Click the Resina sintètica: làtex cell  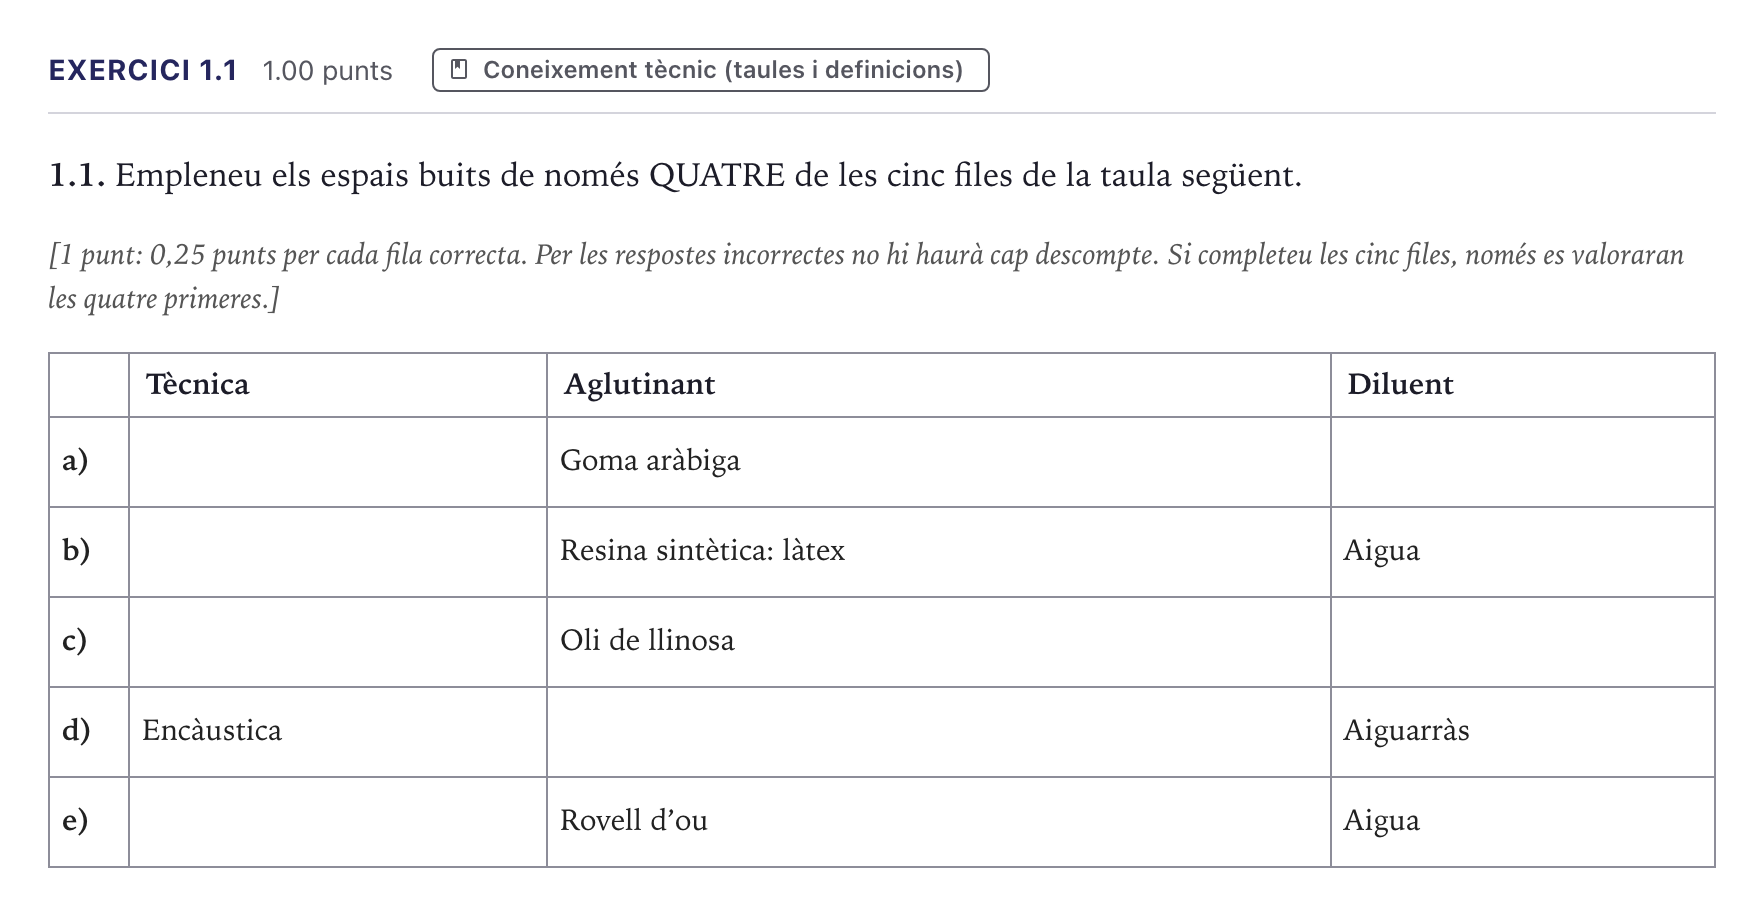click(x=938, y=552)
